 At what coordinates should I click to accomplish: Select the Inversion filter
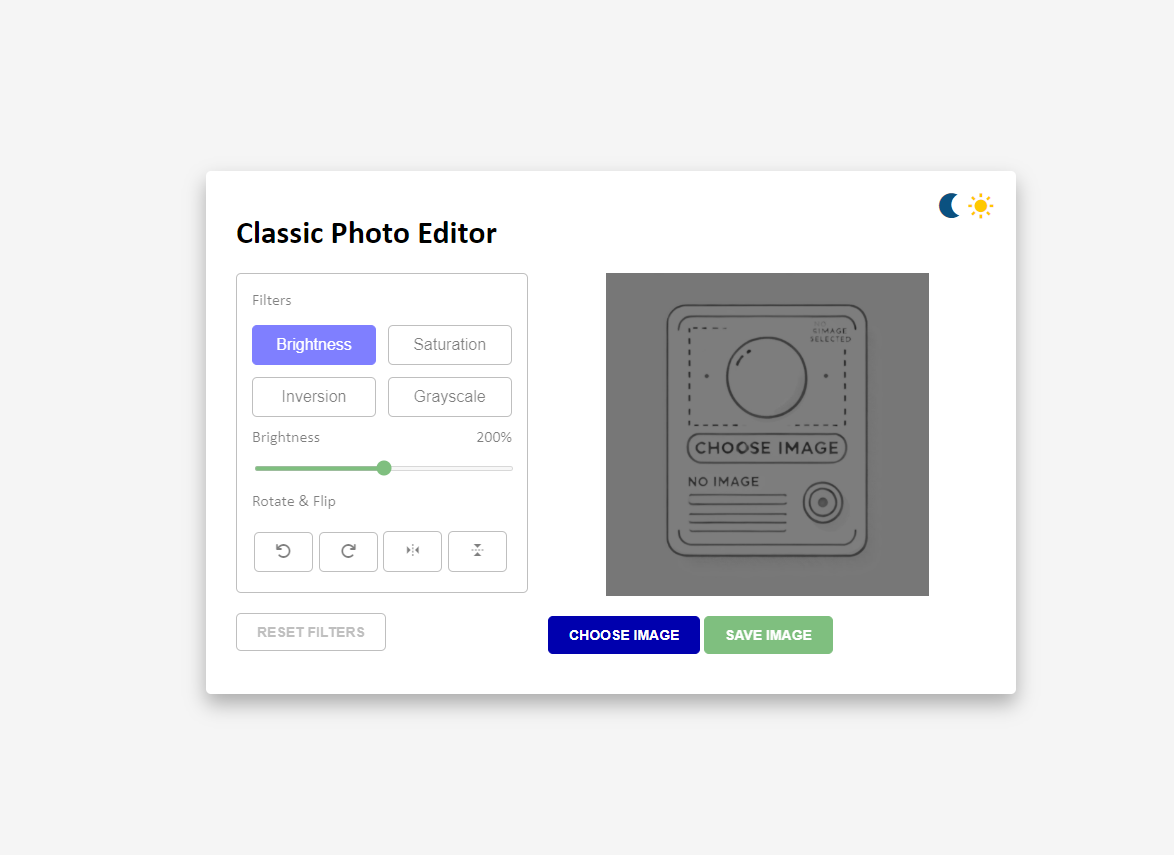314,397
